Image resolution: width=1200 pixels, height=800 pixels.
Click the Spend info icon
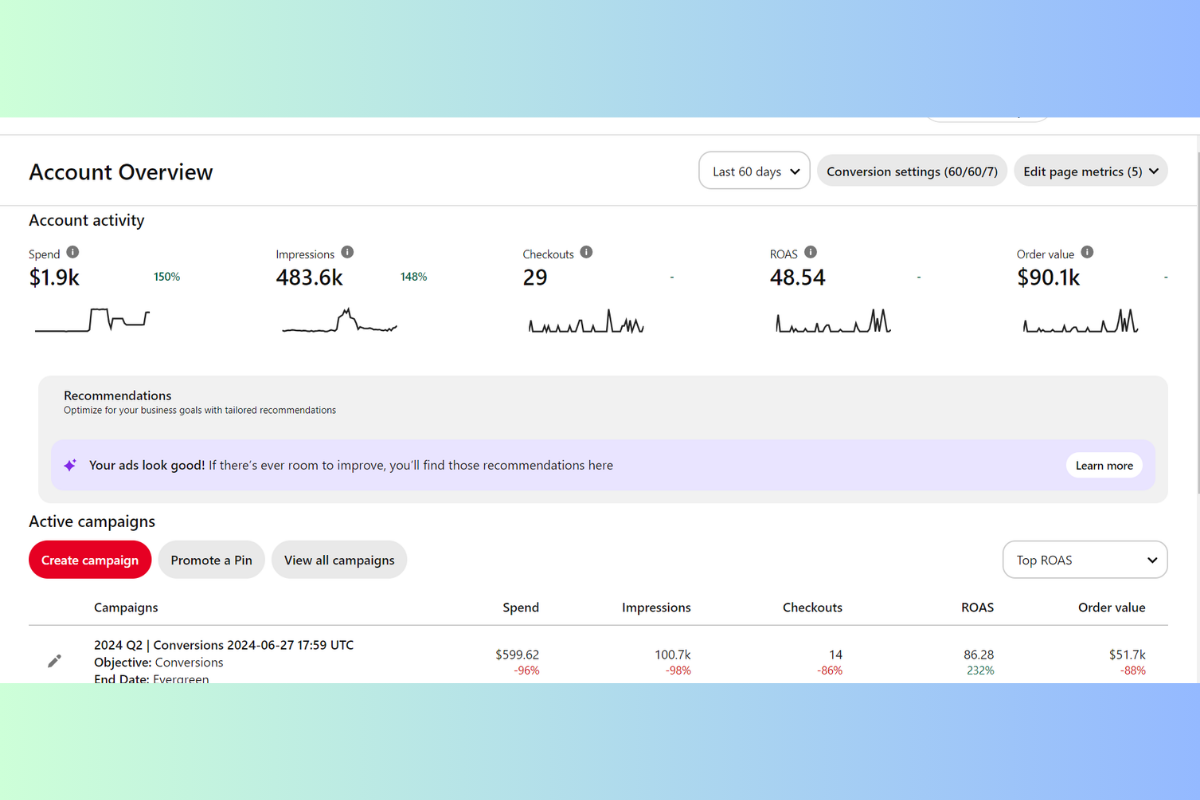coord(73,253)
